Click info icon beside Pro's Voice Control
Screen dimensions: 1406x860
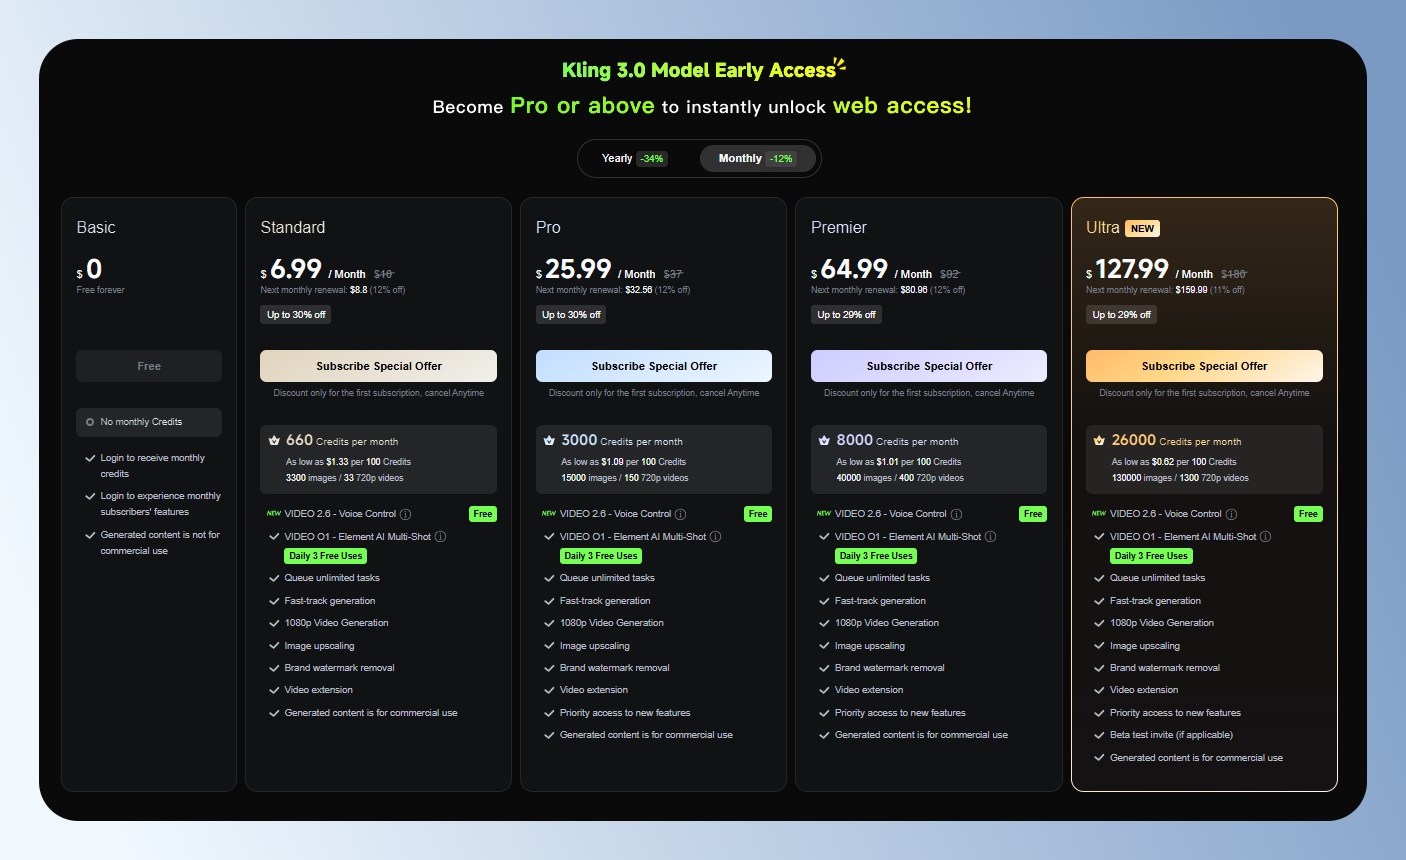[681, 514]
